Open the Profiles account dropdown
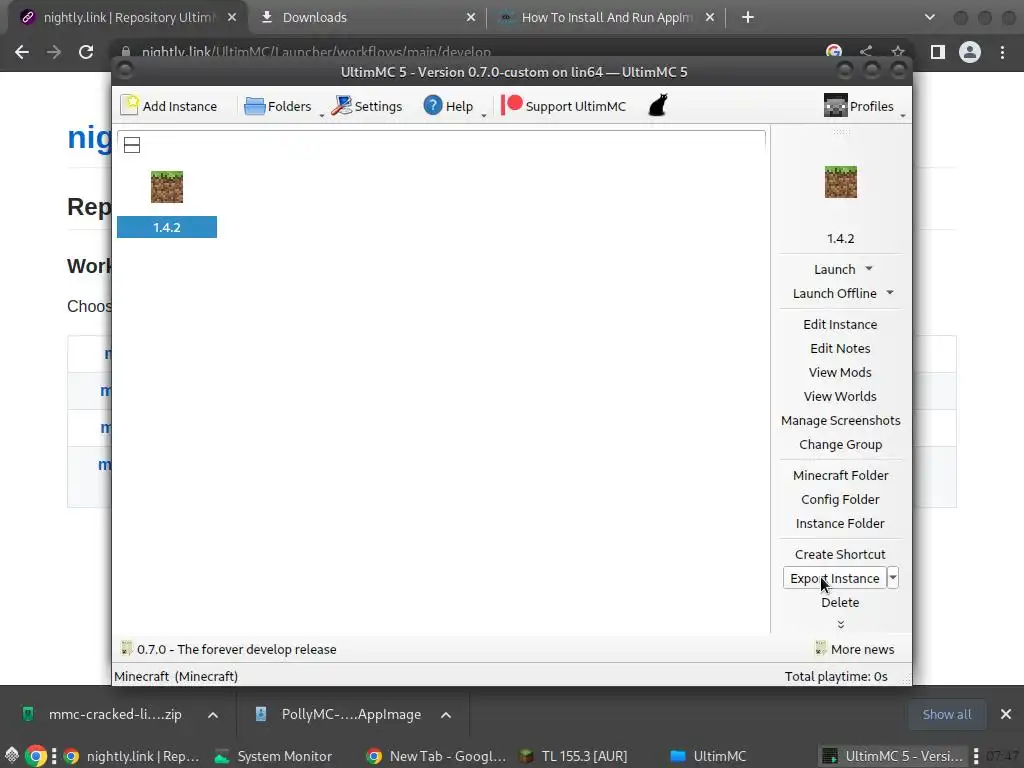 (x=859, y=106)
